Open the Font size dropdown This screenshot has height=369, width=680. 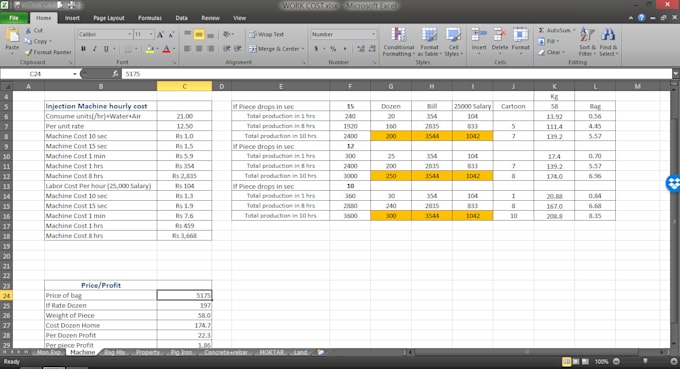point(150,34)
